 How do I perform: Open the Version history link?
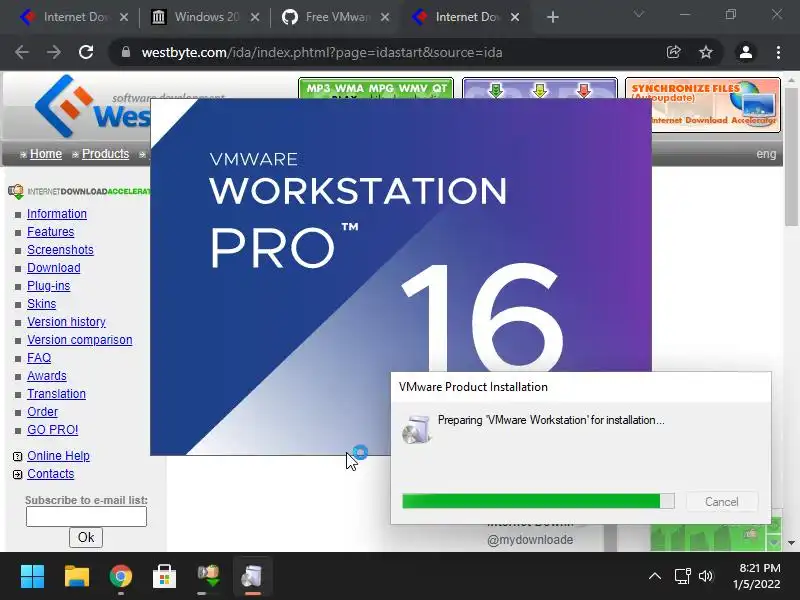click(66, 321)
